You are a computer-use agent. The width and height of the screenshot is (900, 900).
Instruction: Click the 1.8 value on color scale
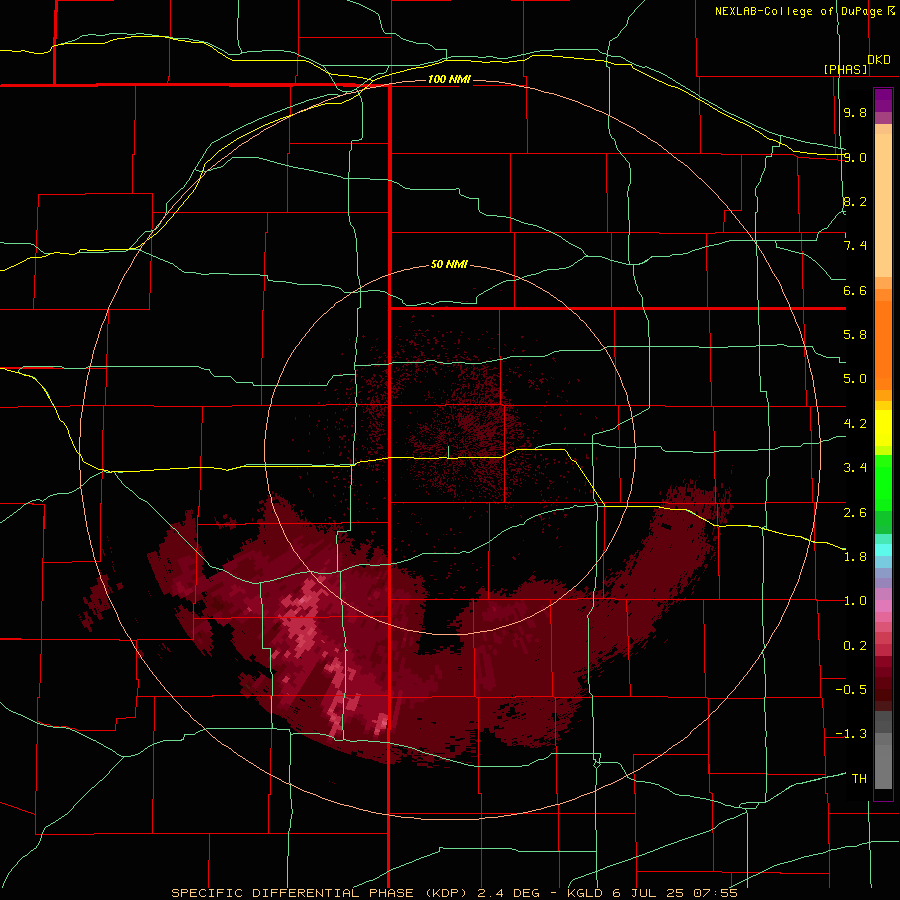(855, 557)
